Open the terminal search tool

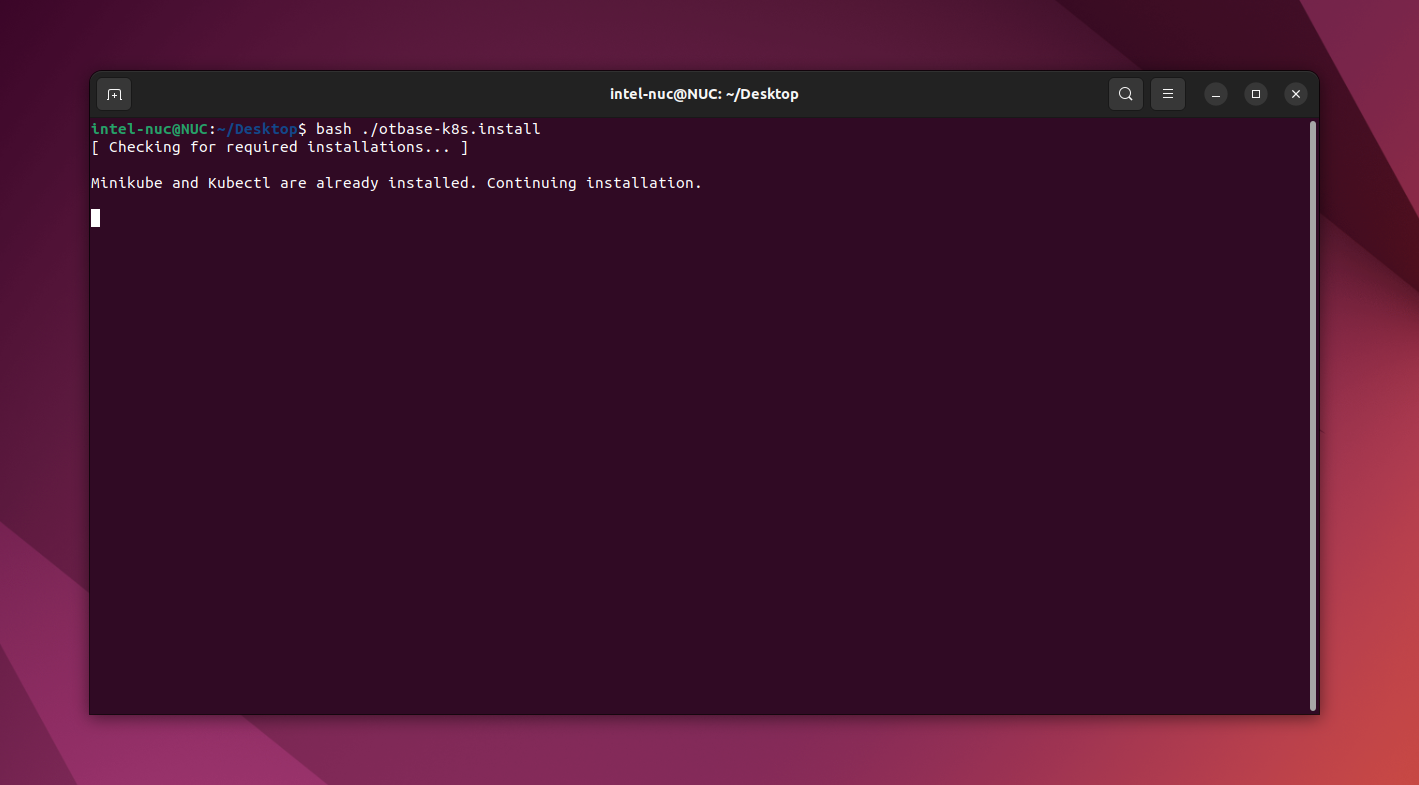1126,94
